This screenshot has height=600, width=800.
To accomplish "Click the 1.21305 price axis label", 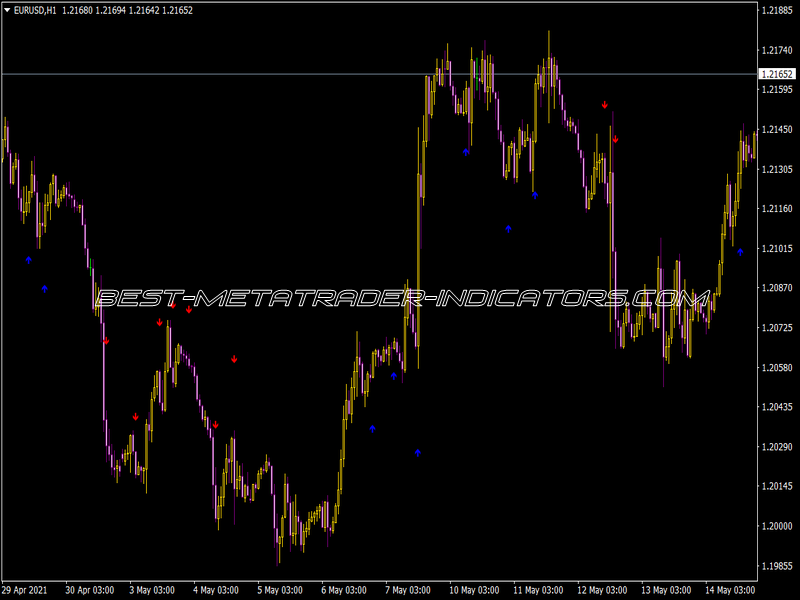I will 777,169.
